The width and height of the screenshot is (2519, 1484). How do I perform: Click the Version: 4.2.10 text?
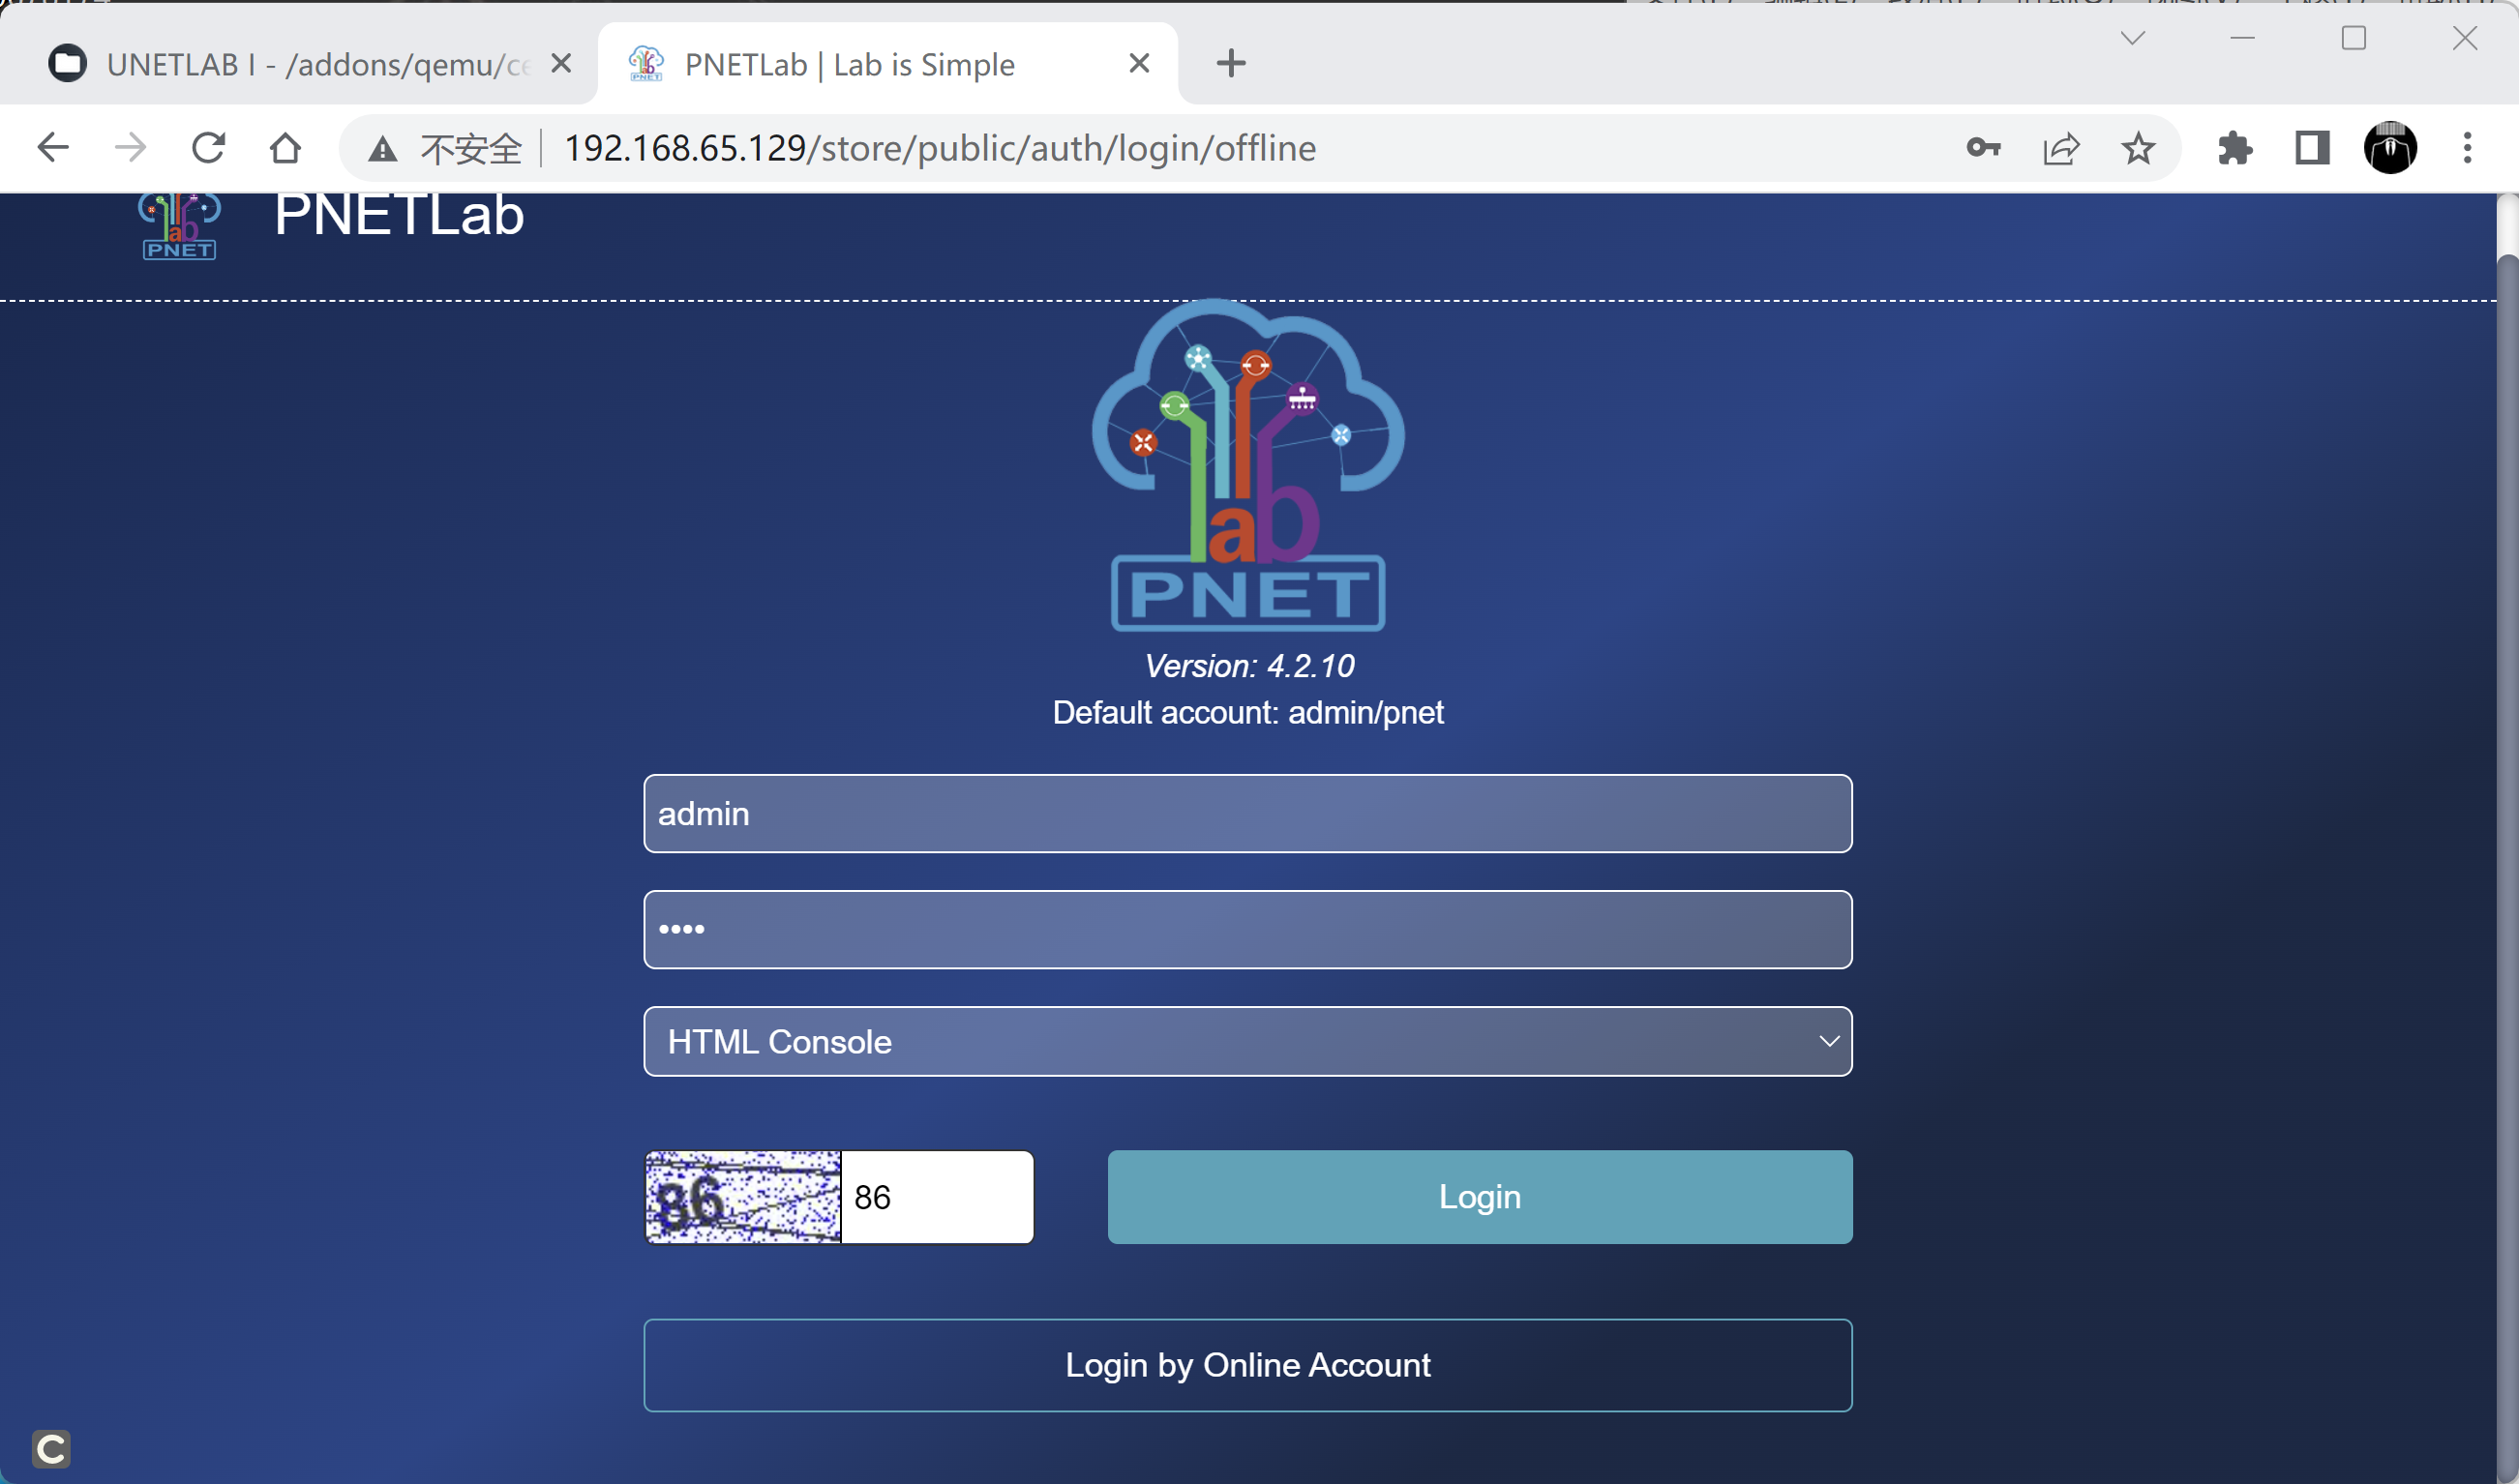coord(1249,666)
